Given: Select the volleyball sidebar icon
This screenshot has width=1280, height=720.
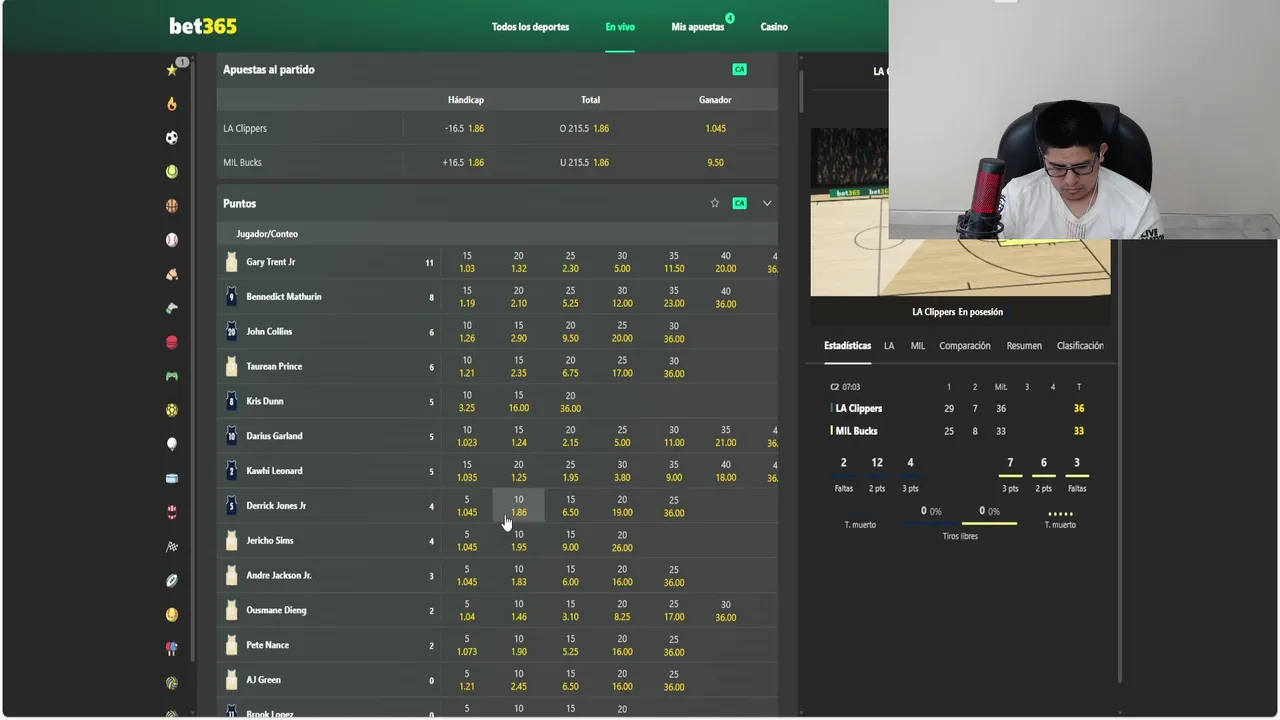Looking at the screenshot, I should [x=172, y=683].
